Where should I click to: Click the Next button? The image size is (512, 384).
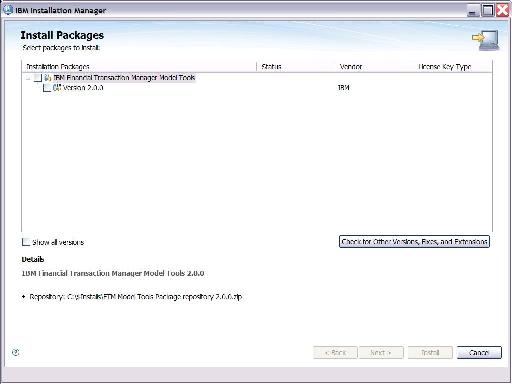[x=381, y=352]
